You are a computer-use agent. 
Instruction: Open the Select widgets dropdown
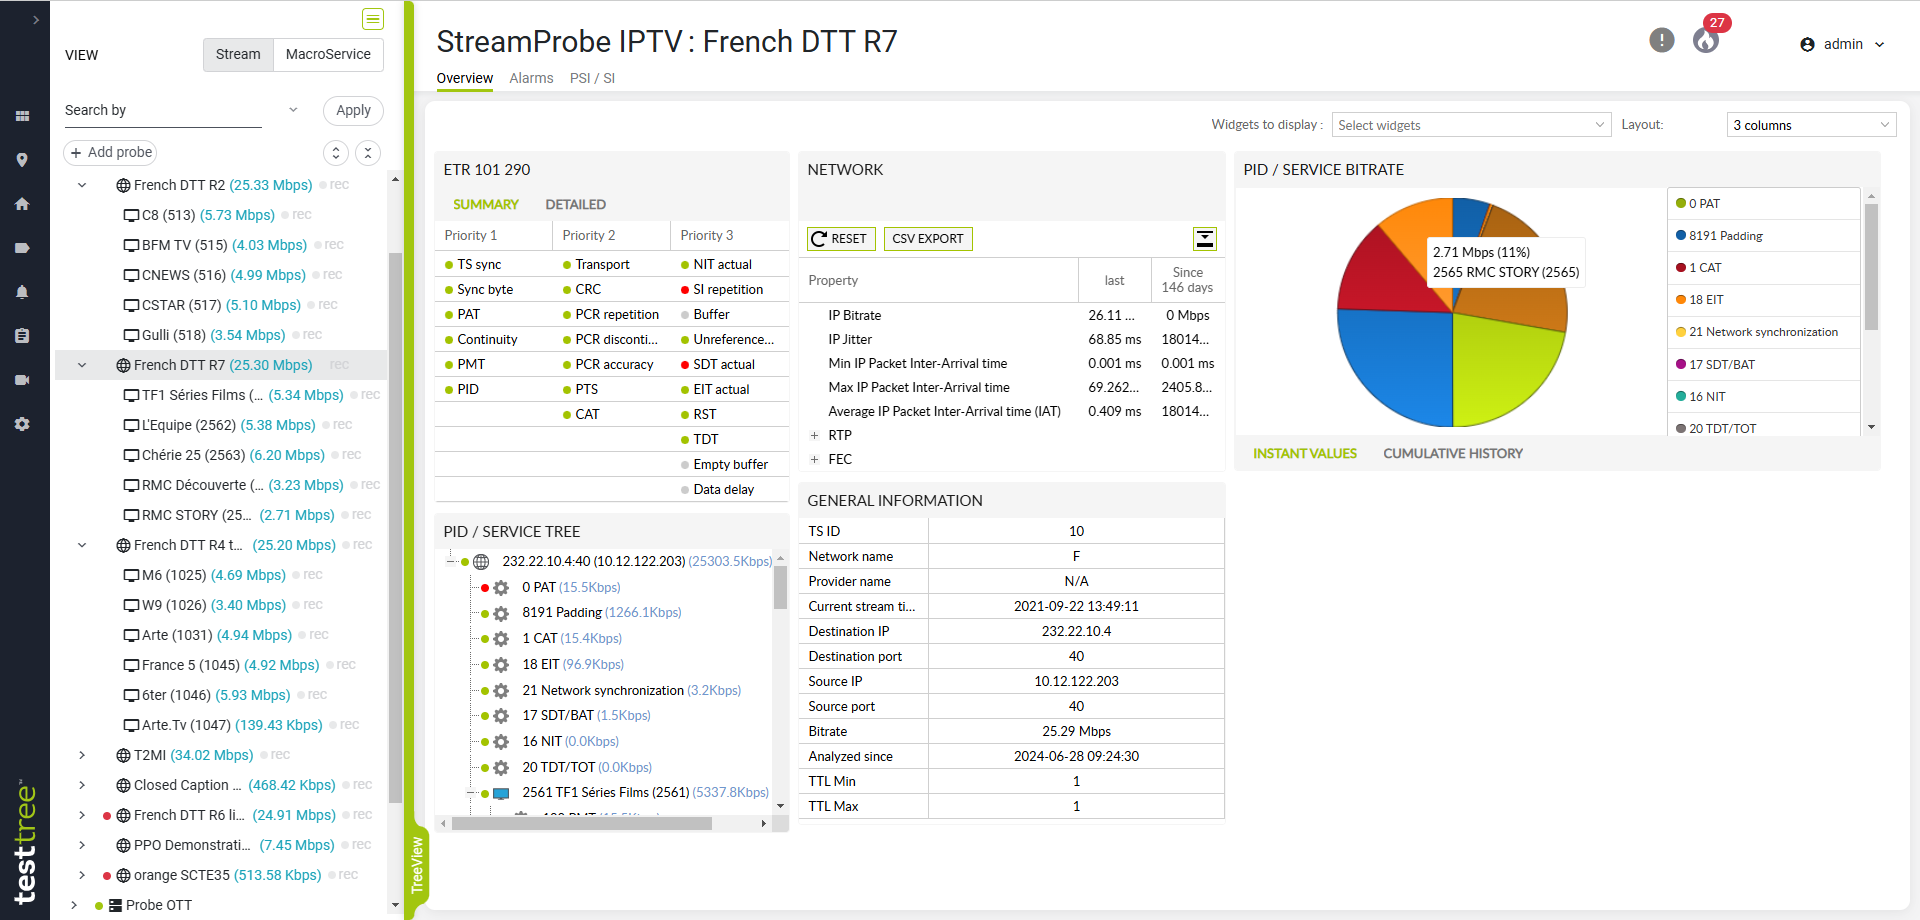[x=1471, y=125]
